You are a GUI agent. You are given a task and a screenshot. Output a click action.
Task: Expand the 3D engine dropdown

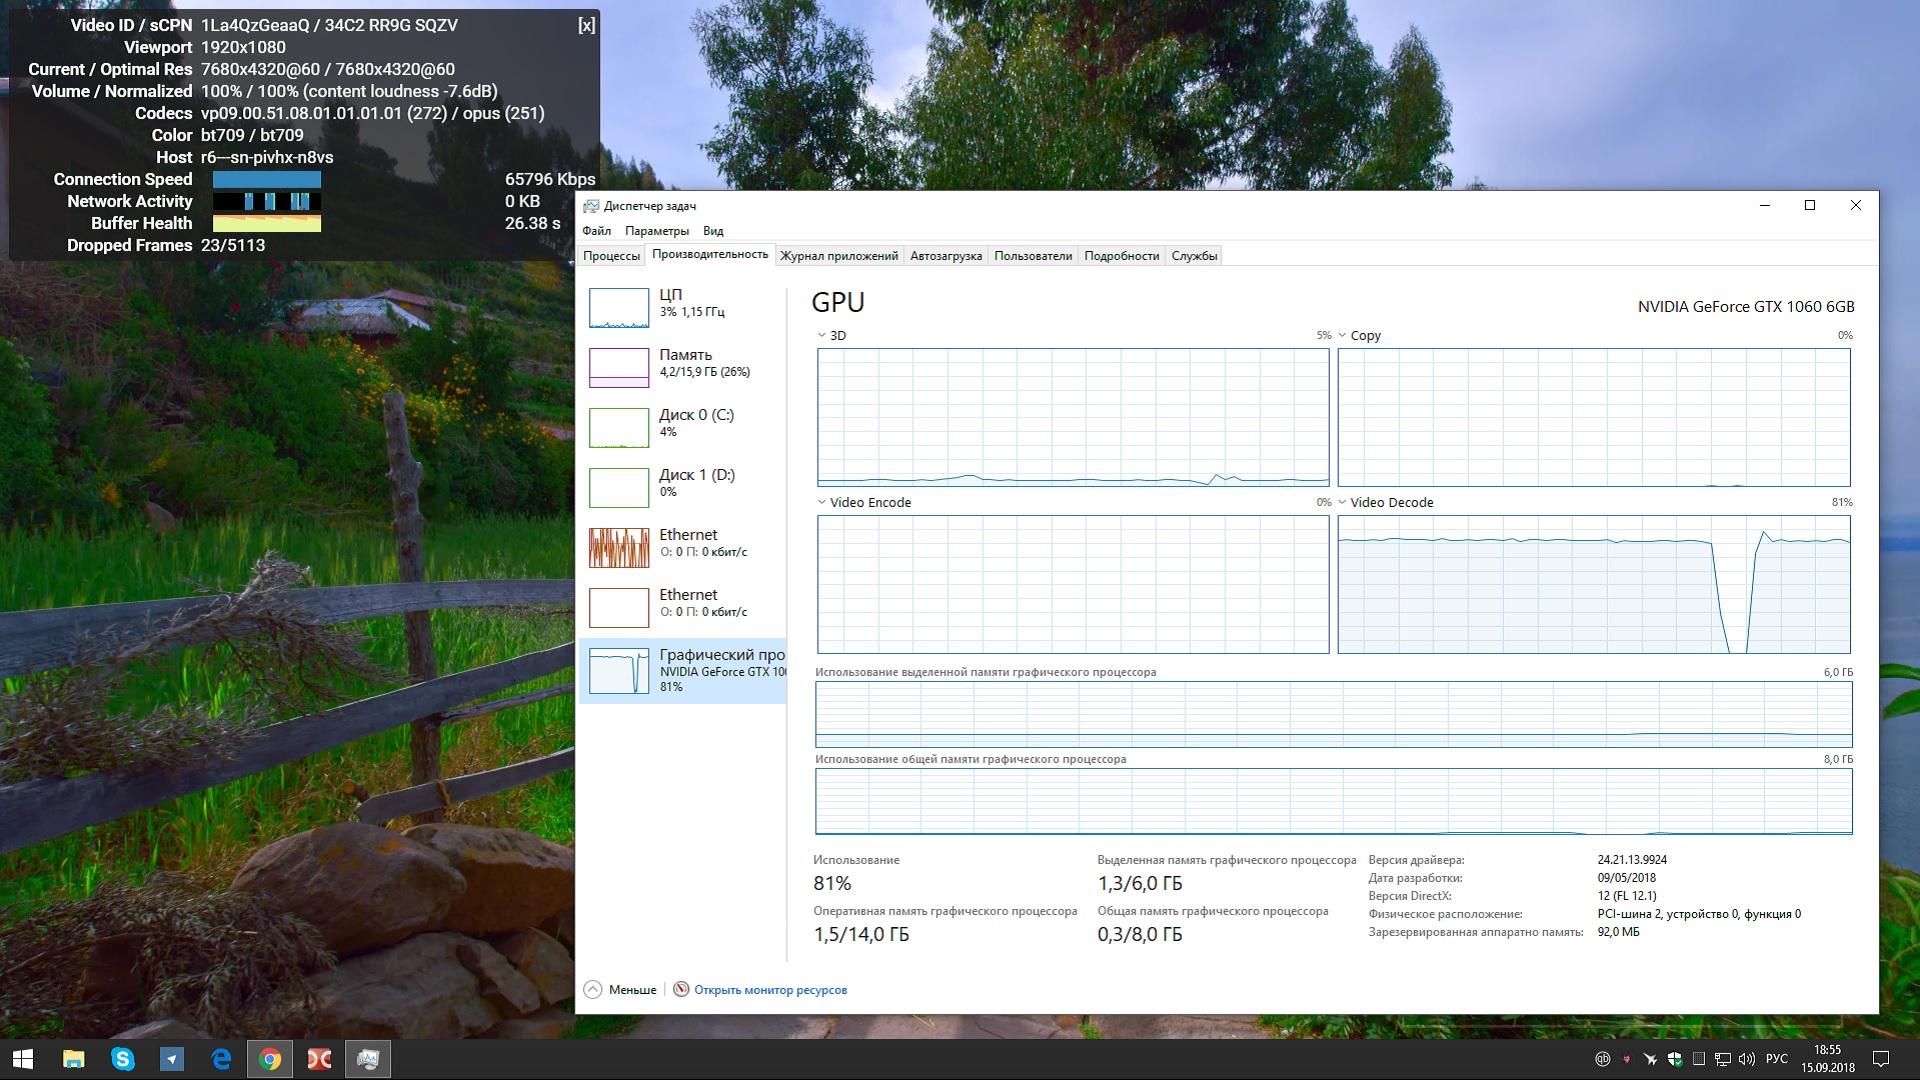[822, 336]
